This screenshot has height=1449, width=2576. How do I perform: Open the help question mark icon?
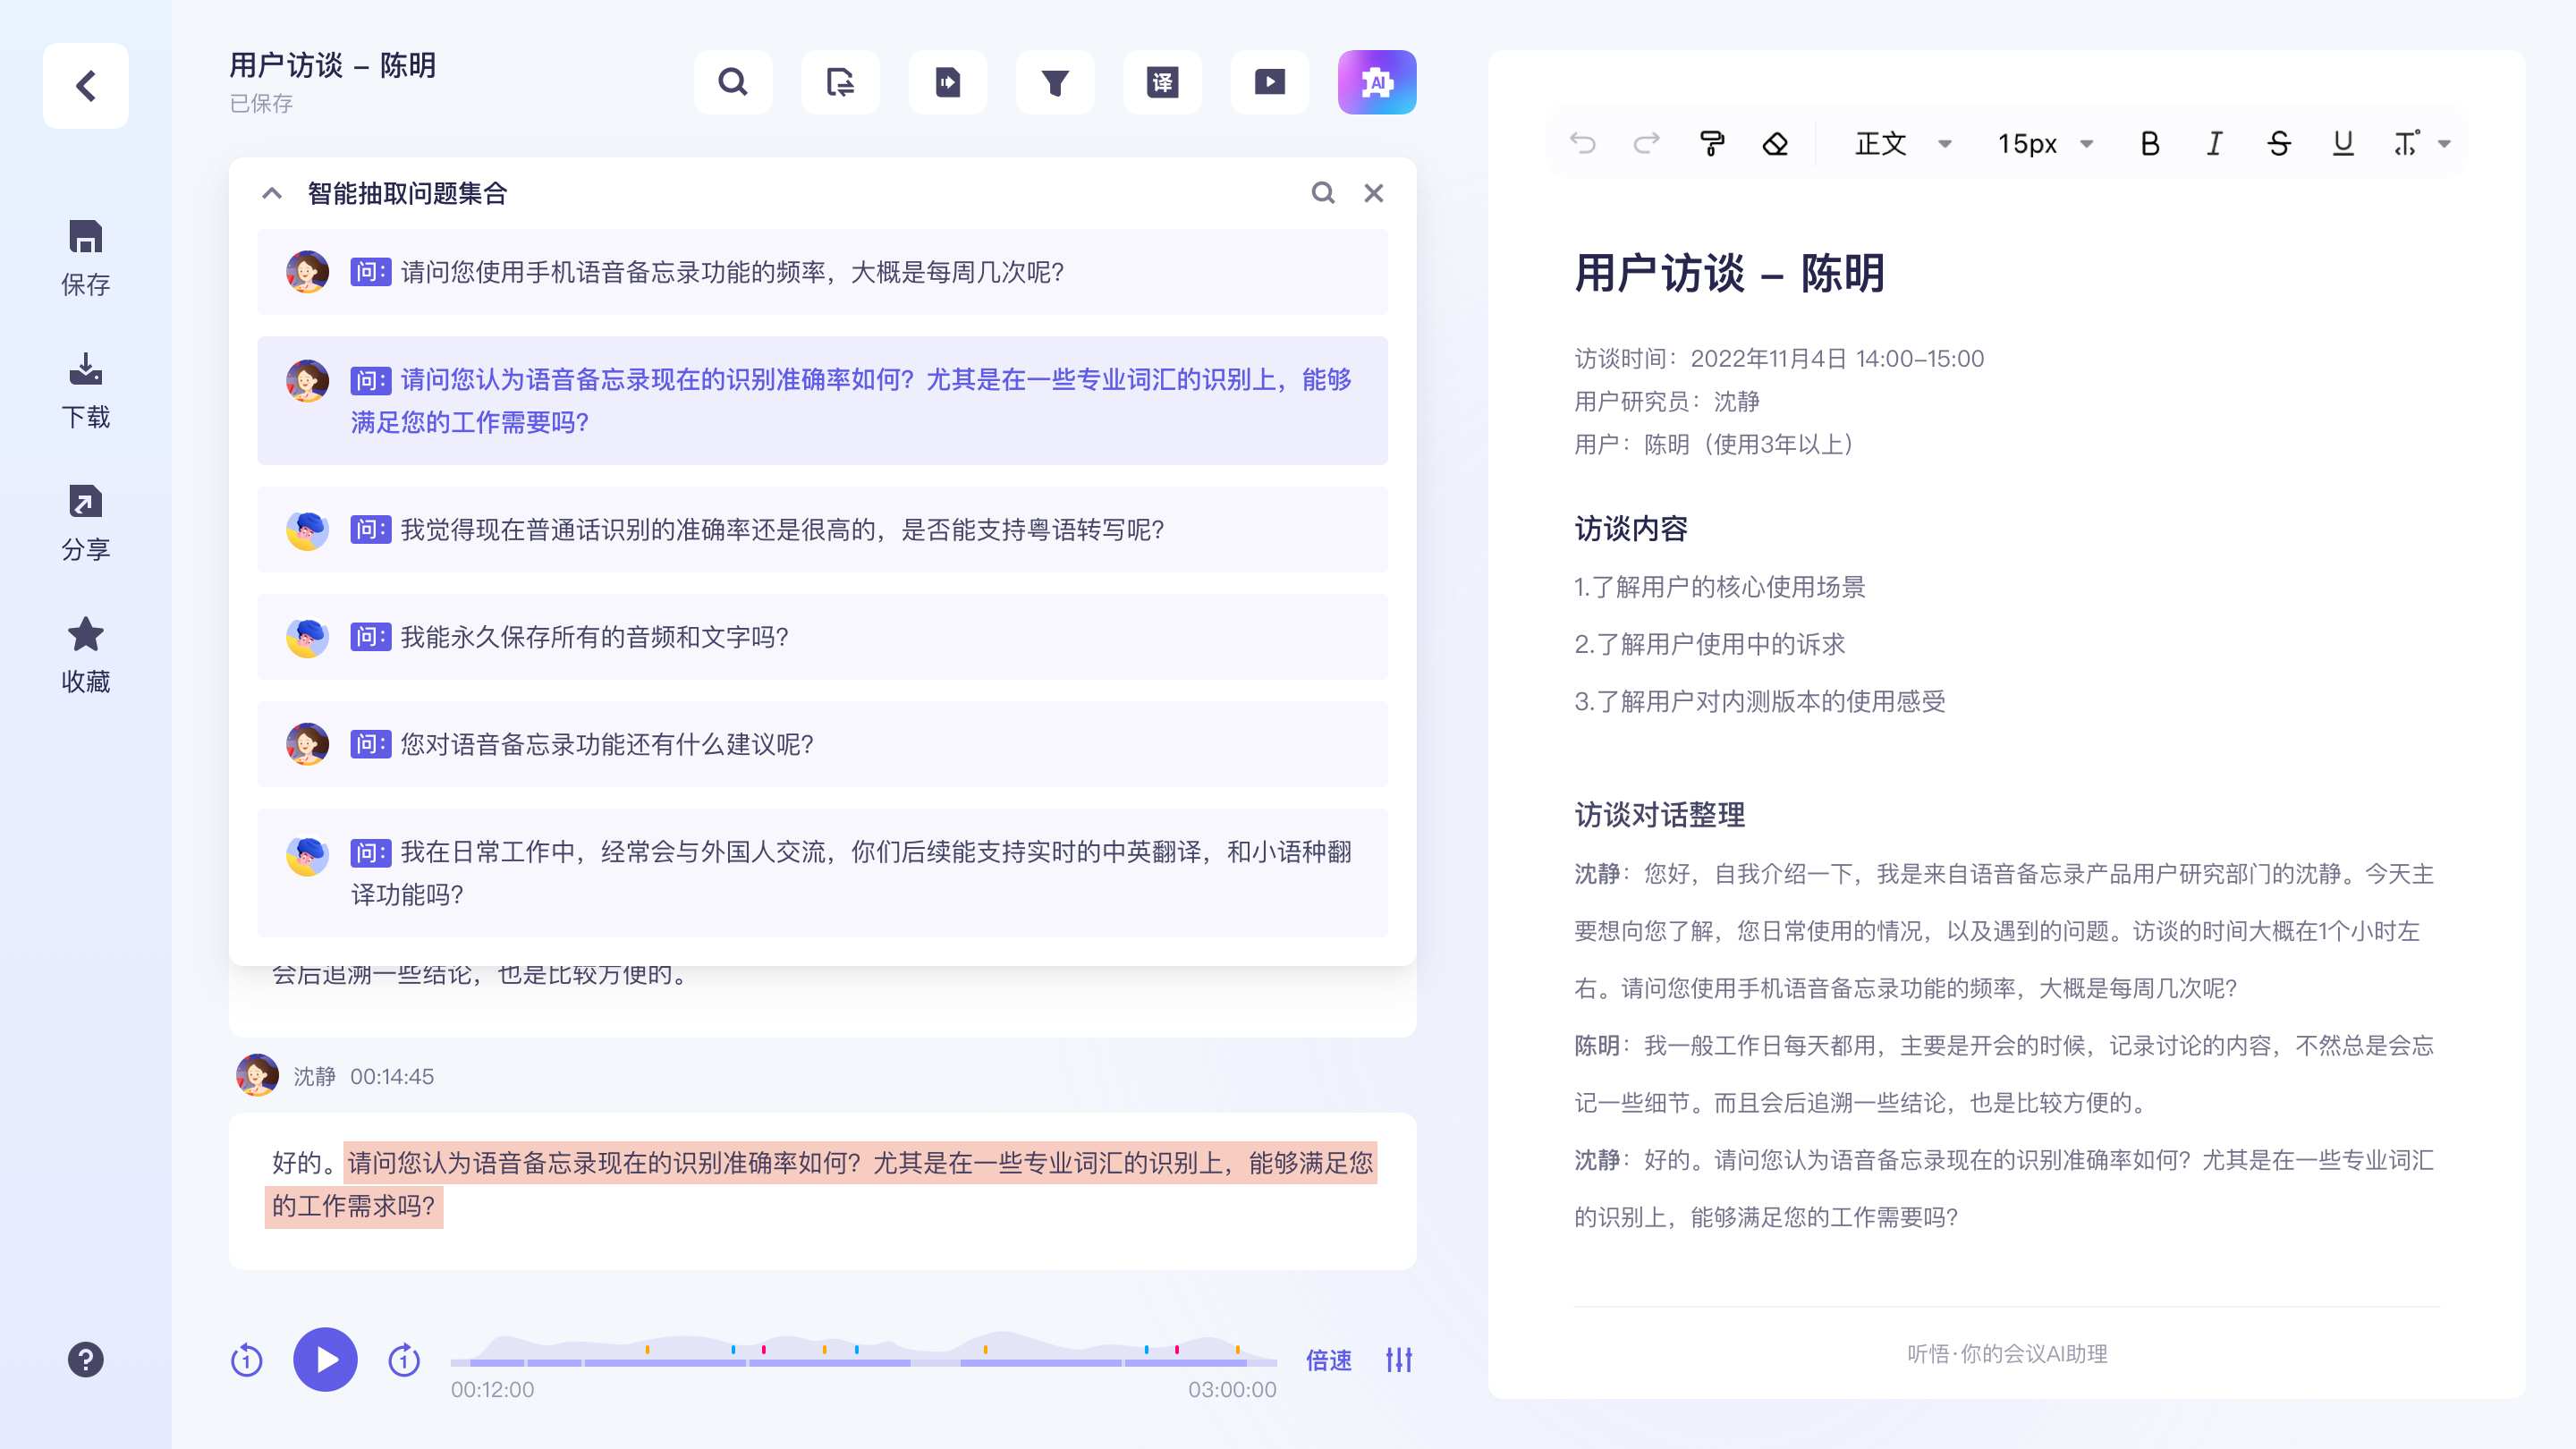click(x=85, y=1359)
